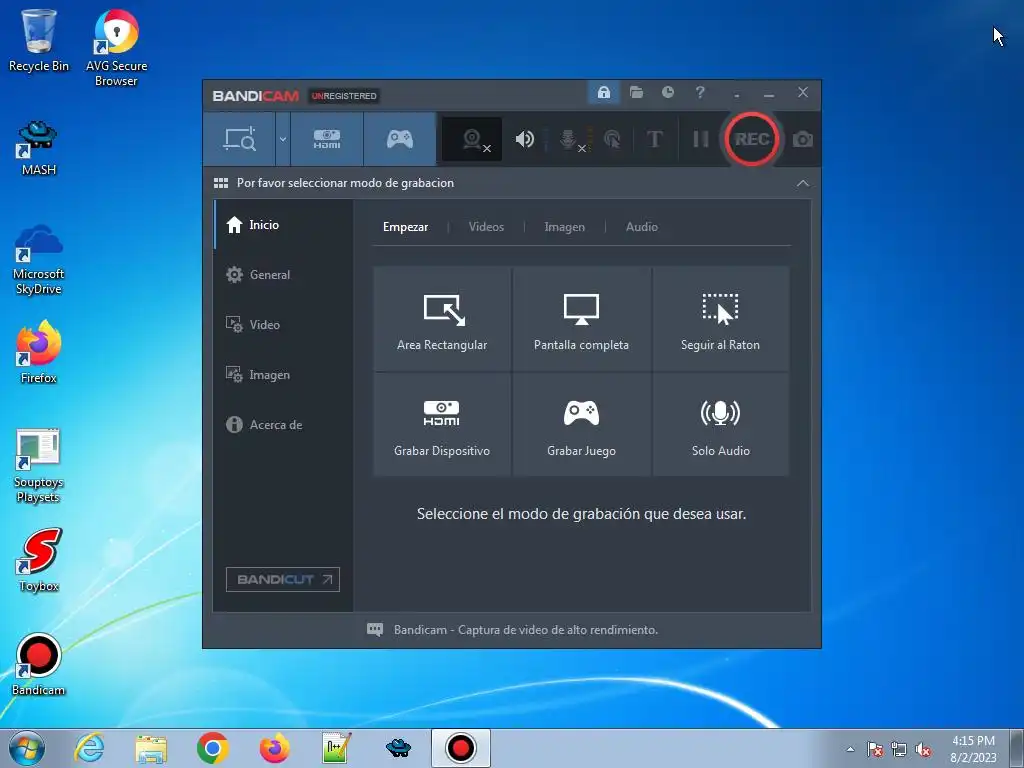Open the output folder icon
This screenshot has width=1024, height=768.
[x=636, y=93]
